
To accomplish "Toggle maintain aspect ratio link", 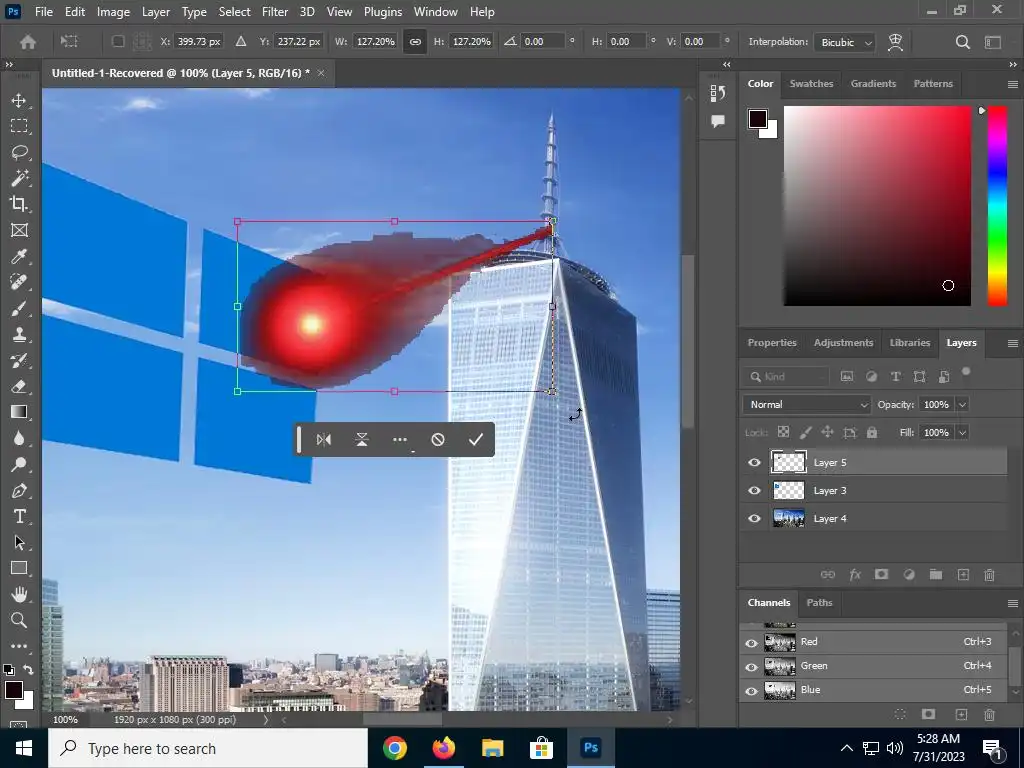I will click(x=415, y=42).
